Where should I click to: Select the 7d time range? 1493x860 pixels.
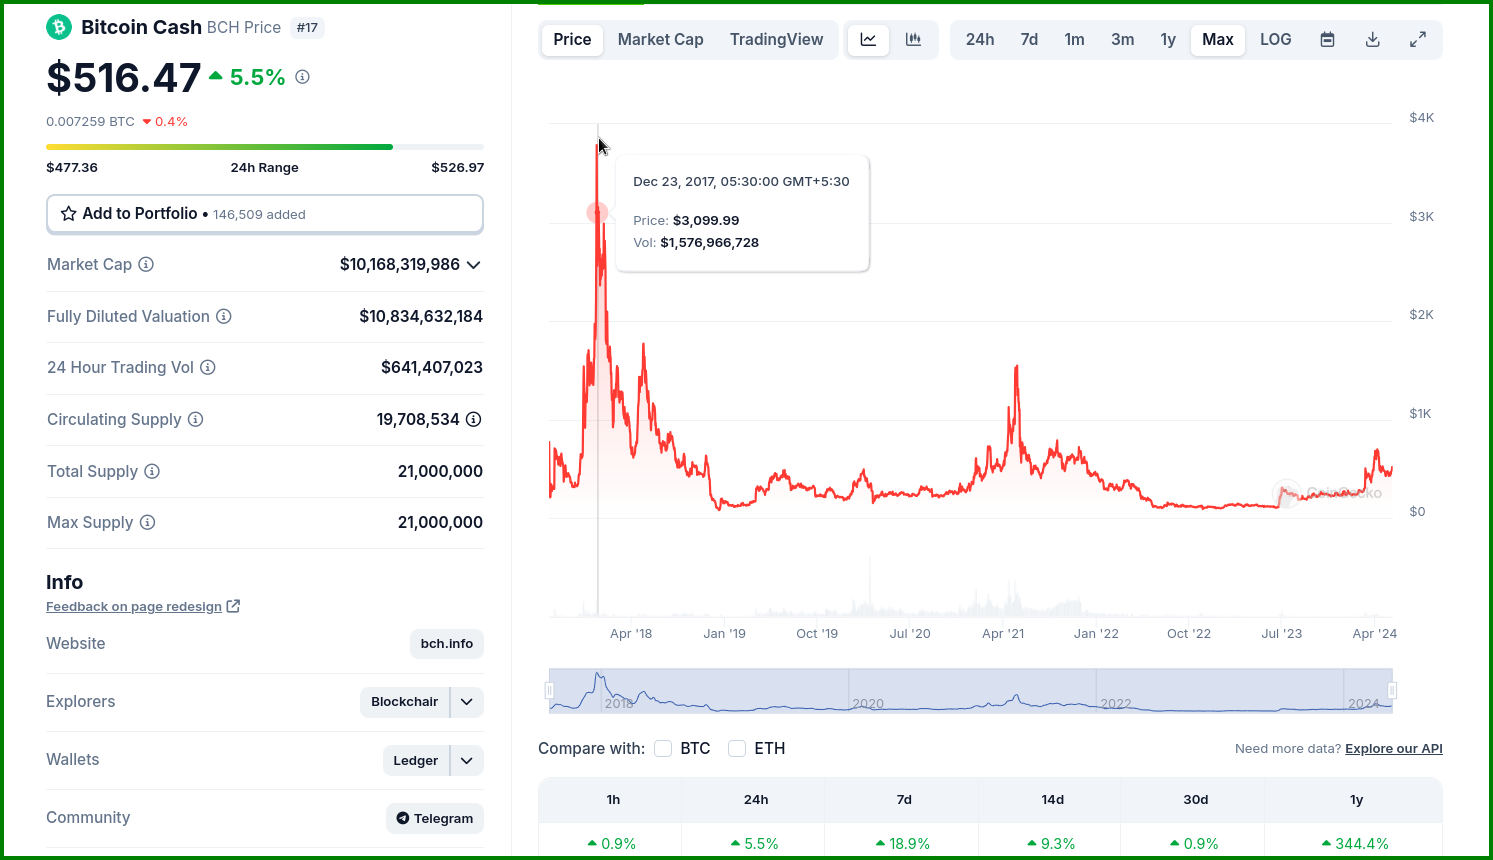[x=1029, y=40]
